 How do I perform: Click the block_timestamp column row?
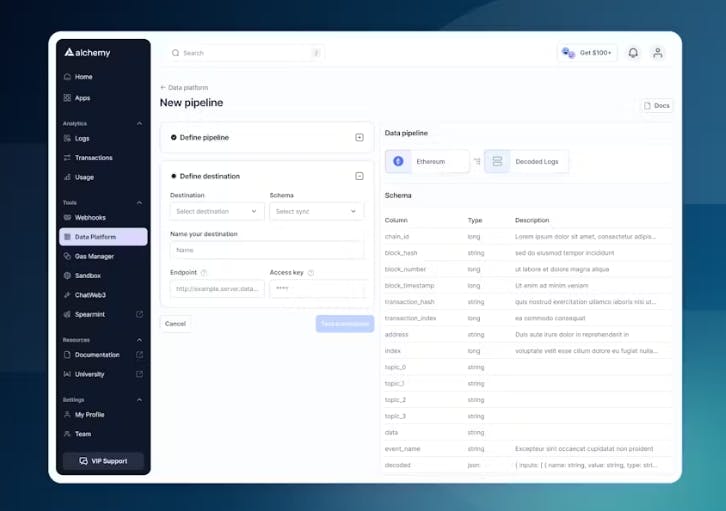[528, 286]
